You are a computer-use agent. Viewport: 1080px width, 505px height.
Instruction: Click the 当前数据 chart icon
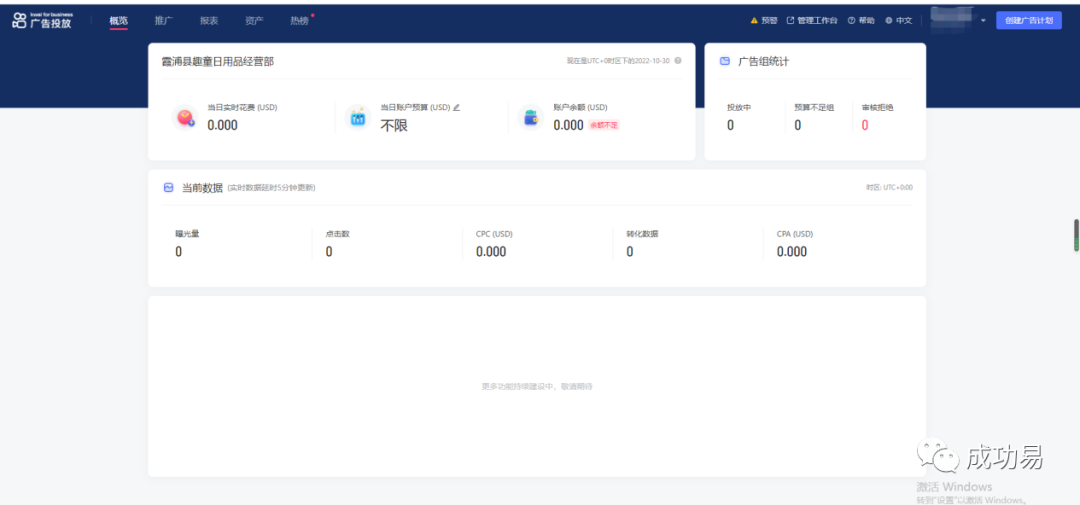coord(168,187)
